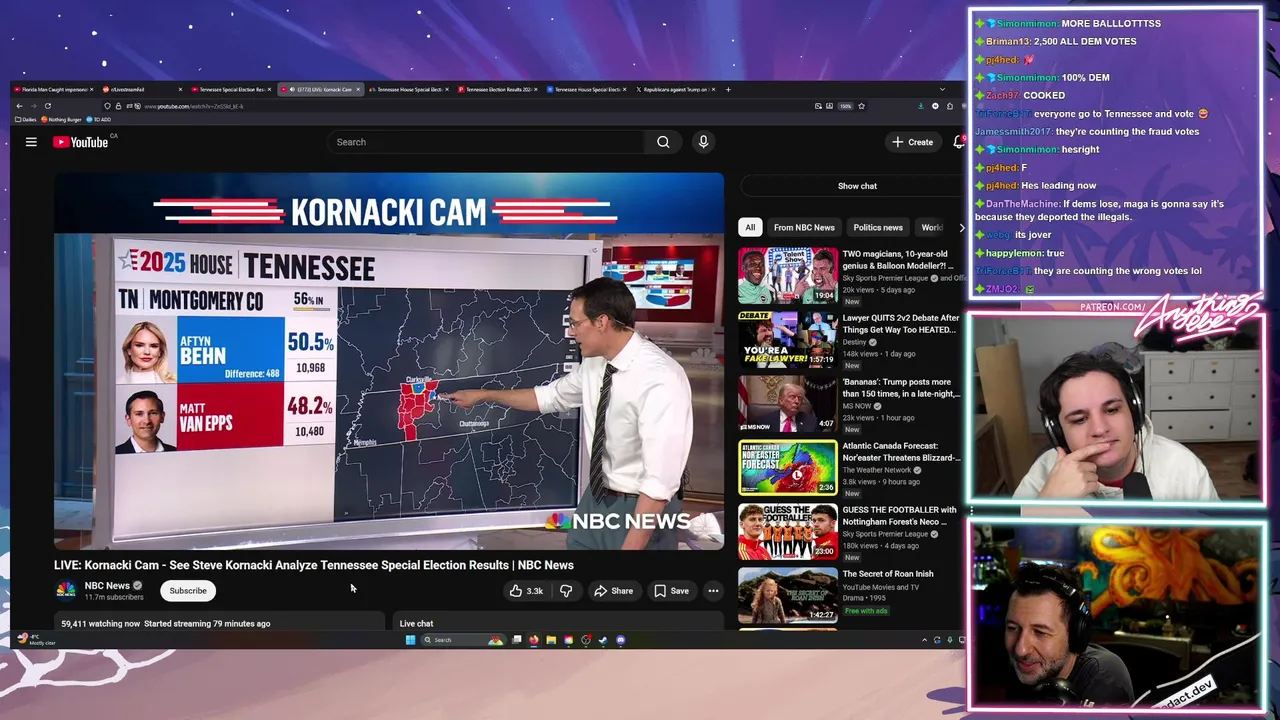Click the Windows taskbar Search box

pos(462,640)
